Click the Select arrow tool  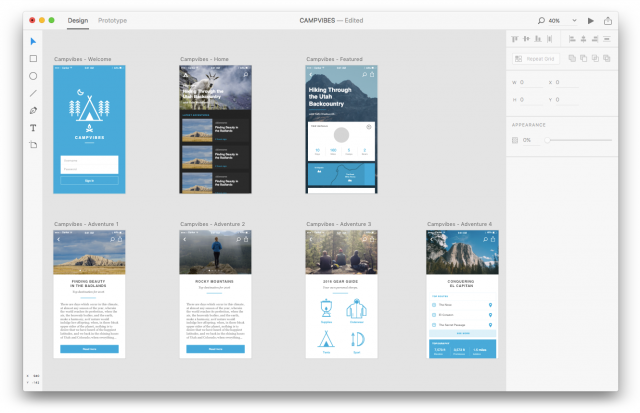tap(33, 41)
